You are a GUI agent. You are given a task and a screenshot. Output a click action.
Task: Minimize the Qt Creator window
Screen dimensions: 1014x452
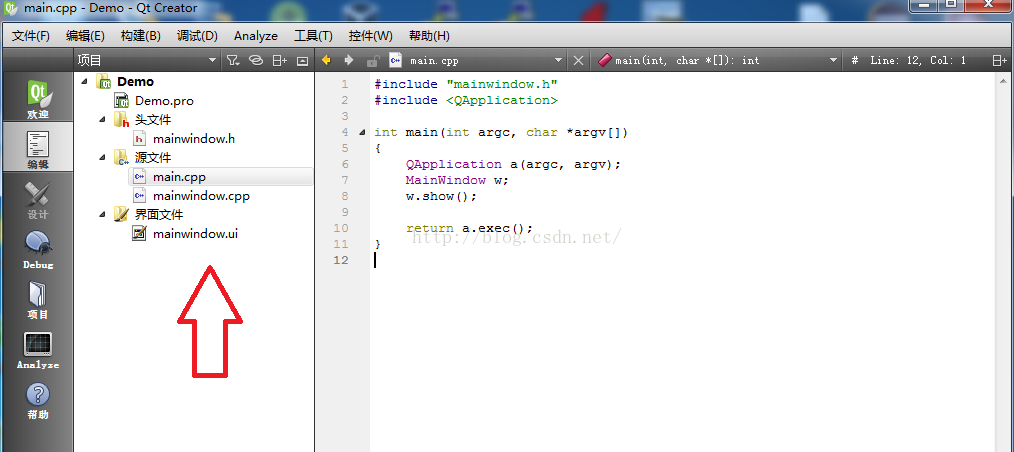pyautogui.click(x=924, y=5)
